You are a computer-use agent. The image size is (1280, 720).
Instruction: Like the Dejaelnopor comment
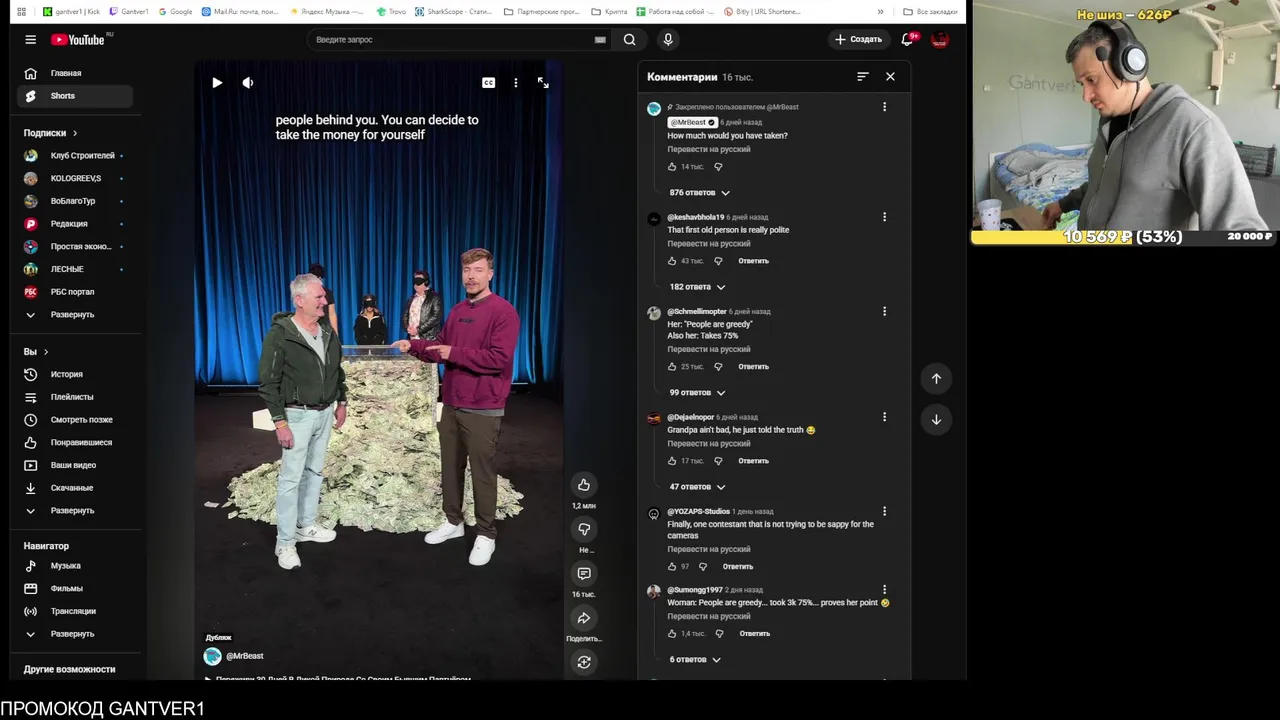pos(672,461)
